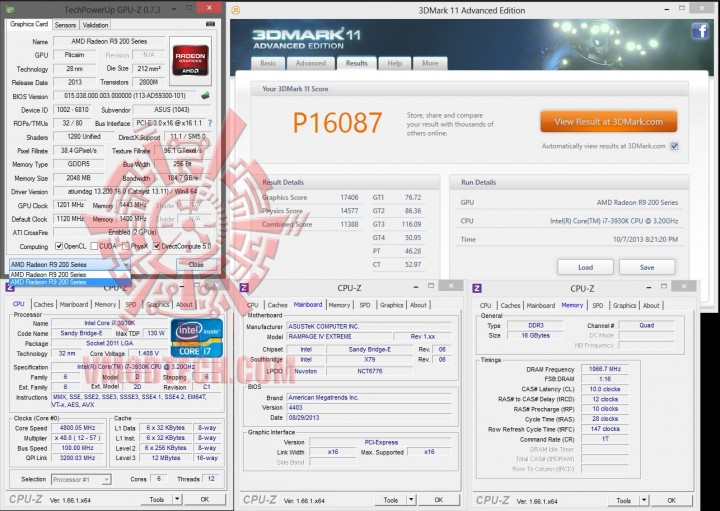The width and height of the screenshot is (720, 511).
Task: Click OK in the Memory CPU-Z window
Action: coord(671,500)
